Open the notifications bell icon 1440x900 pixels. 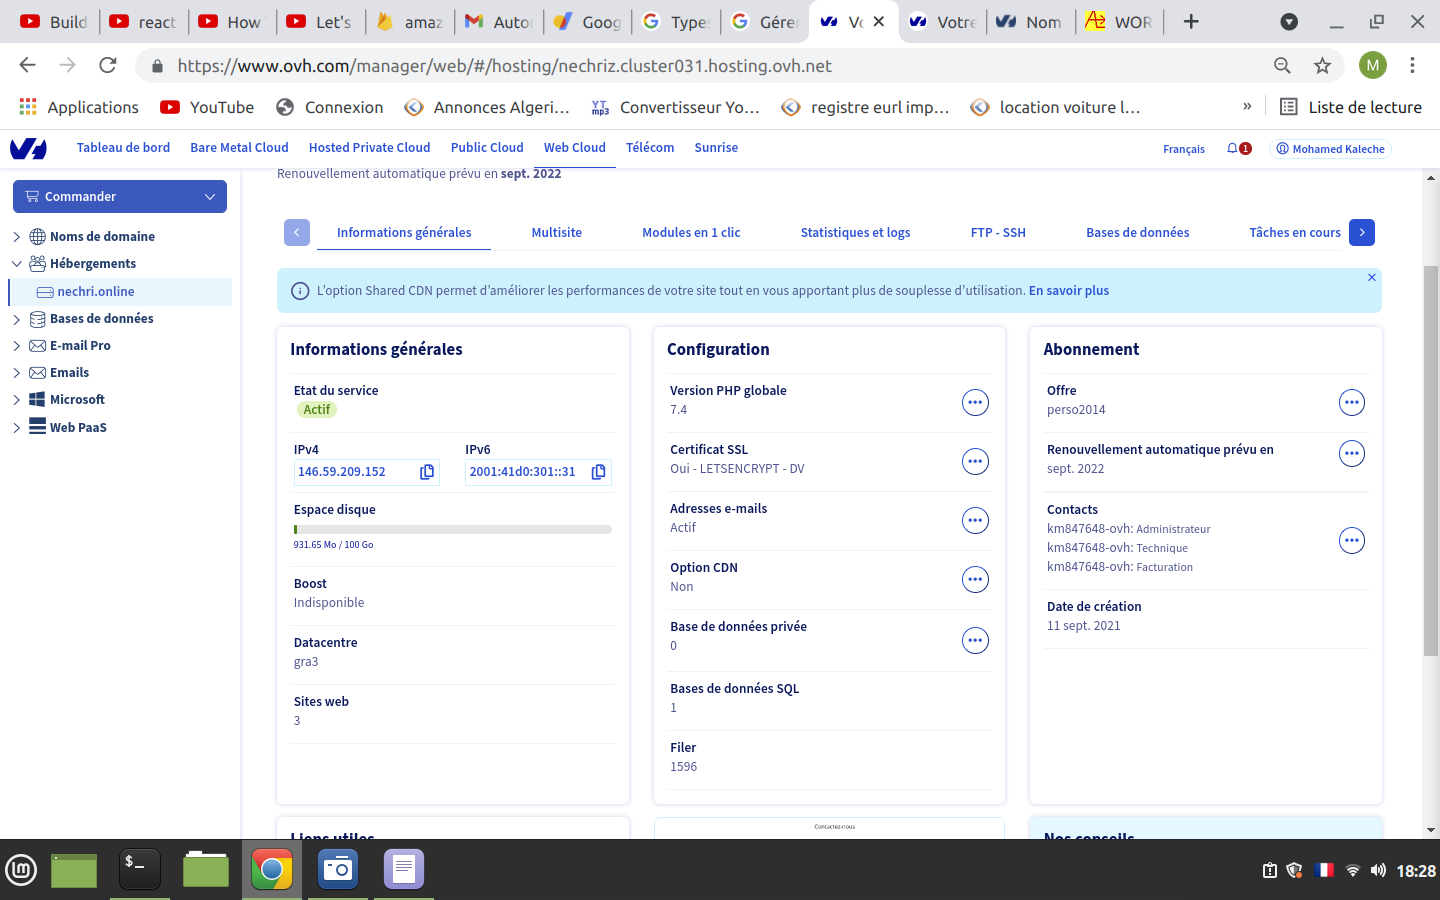(x=1233, y=149)
